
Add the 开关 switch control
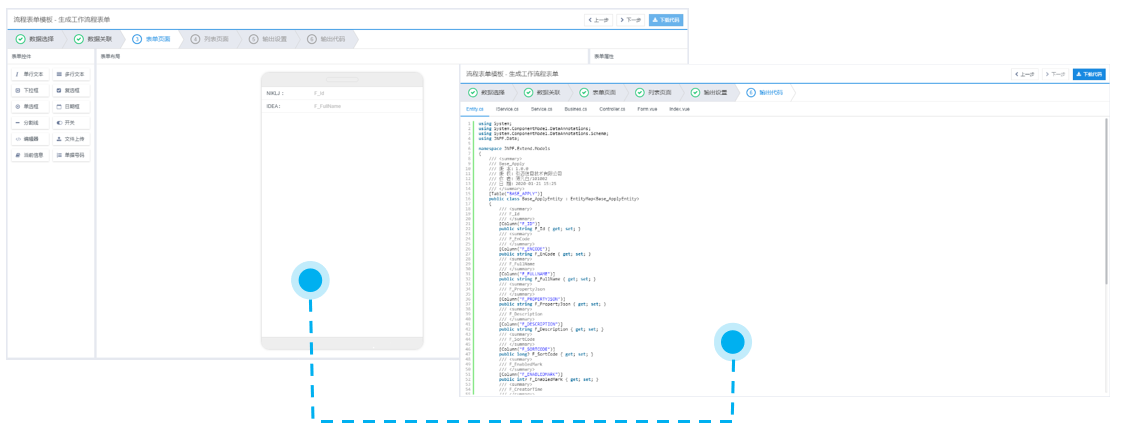point(71,122)
